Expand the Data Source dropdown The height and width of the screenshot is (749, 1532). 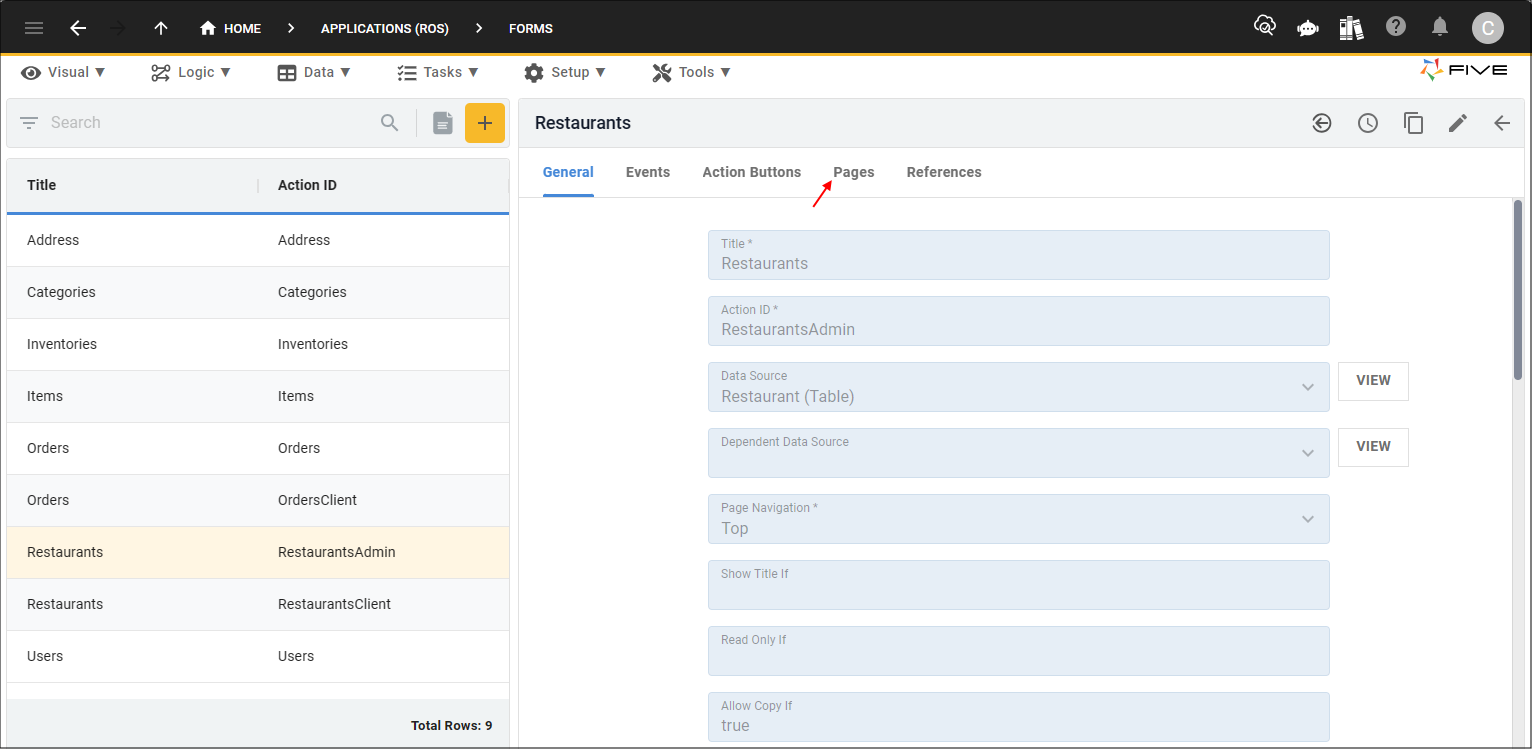click(x=1308, y=387)
